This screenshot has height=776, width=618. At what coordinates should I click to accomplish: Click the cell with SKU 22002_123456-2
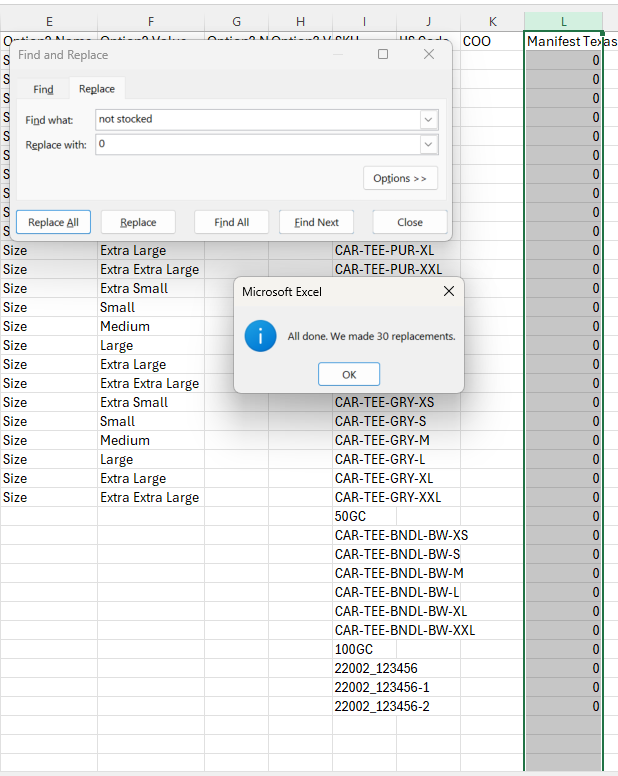[x=383, y=706]
